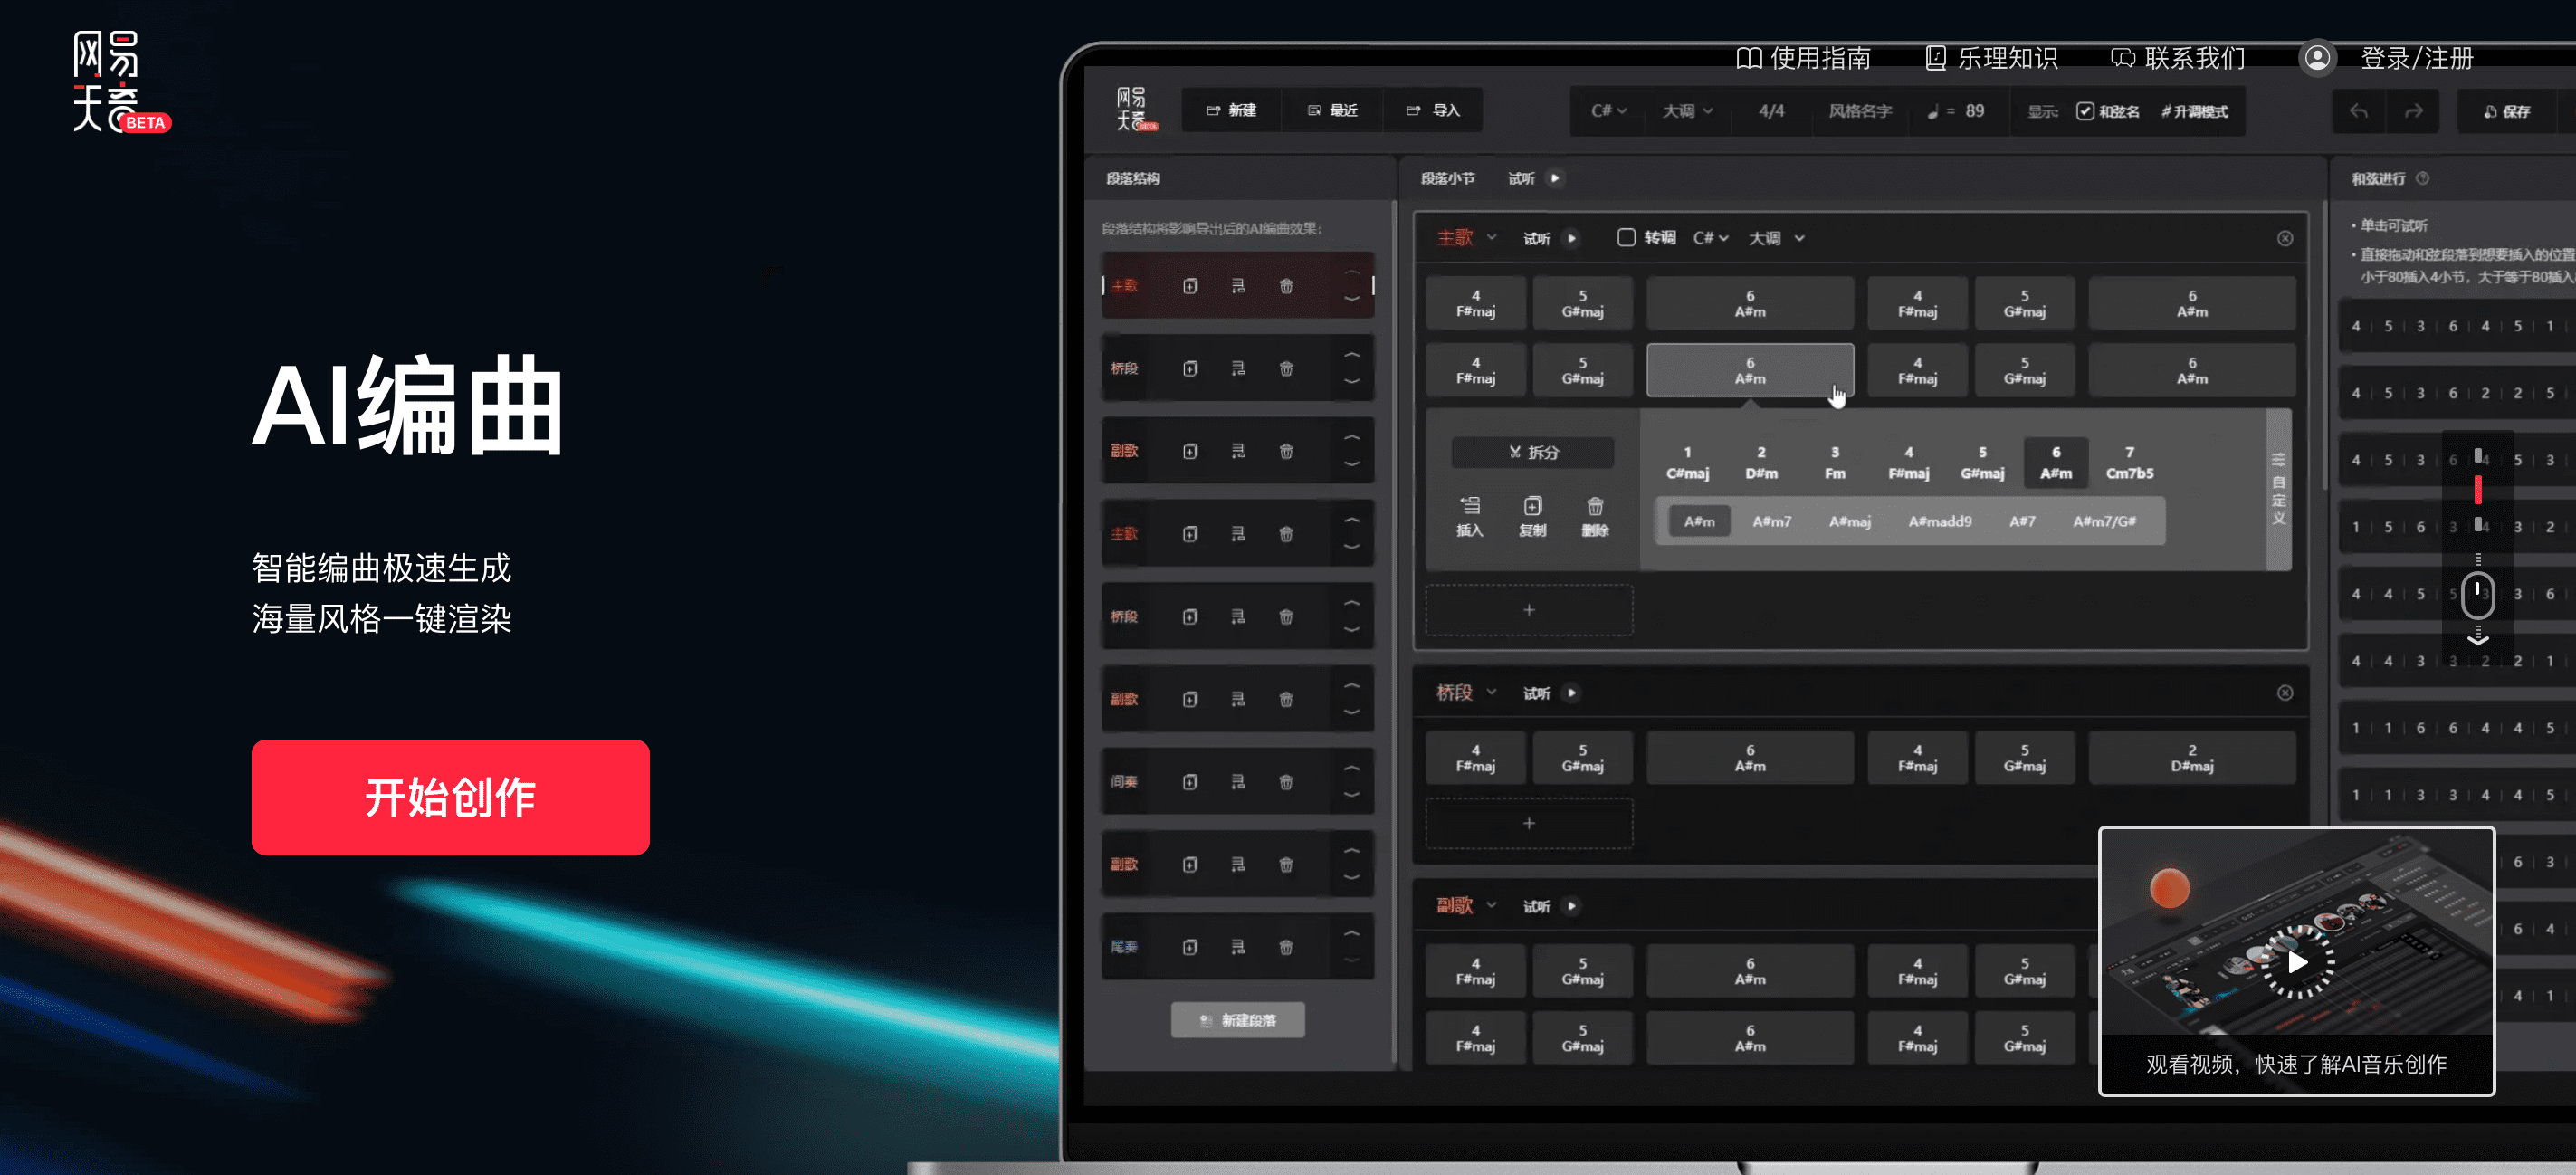
Task: Click the redo arrow icon
Action: tap(2412, 111)
